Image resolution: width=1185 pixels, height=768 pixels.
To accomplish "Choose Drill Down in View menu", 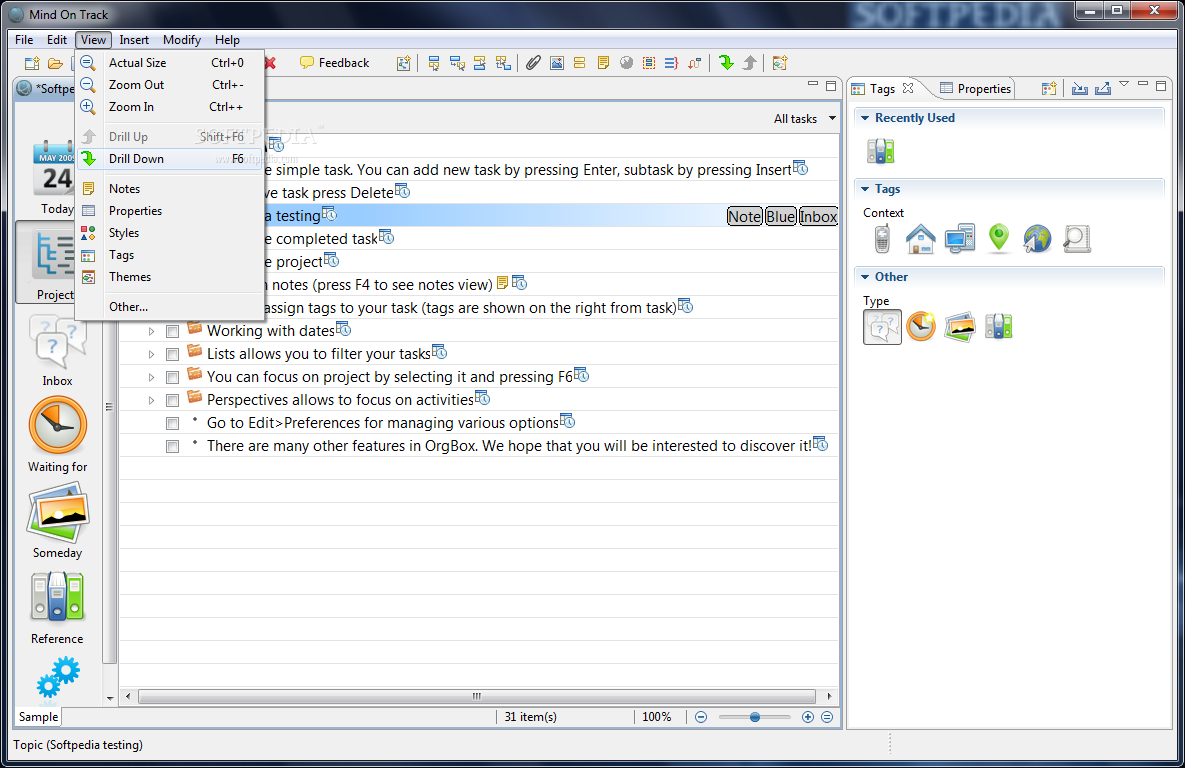I will 170,159.
